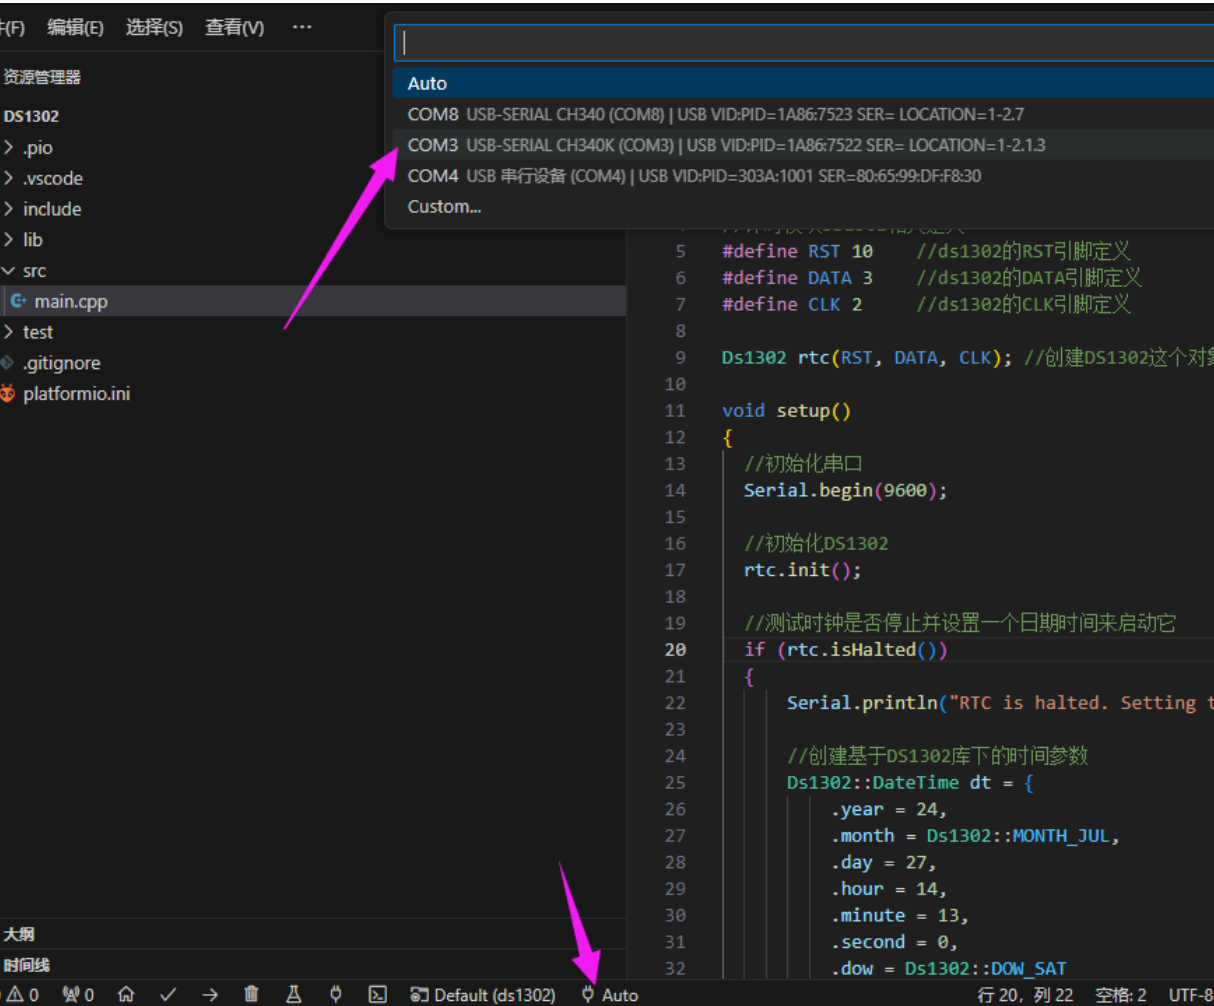The height and width of the screenshot is (1006, 1214).
Task: Click the .year = 24, line
Action: (888, 809)
